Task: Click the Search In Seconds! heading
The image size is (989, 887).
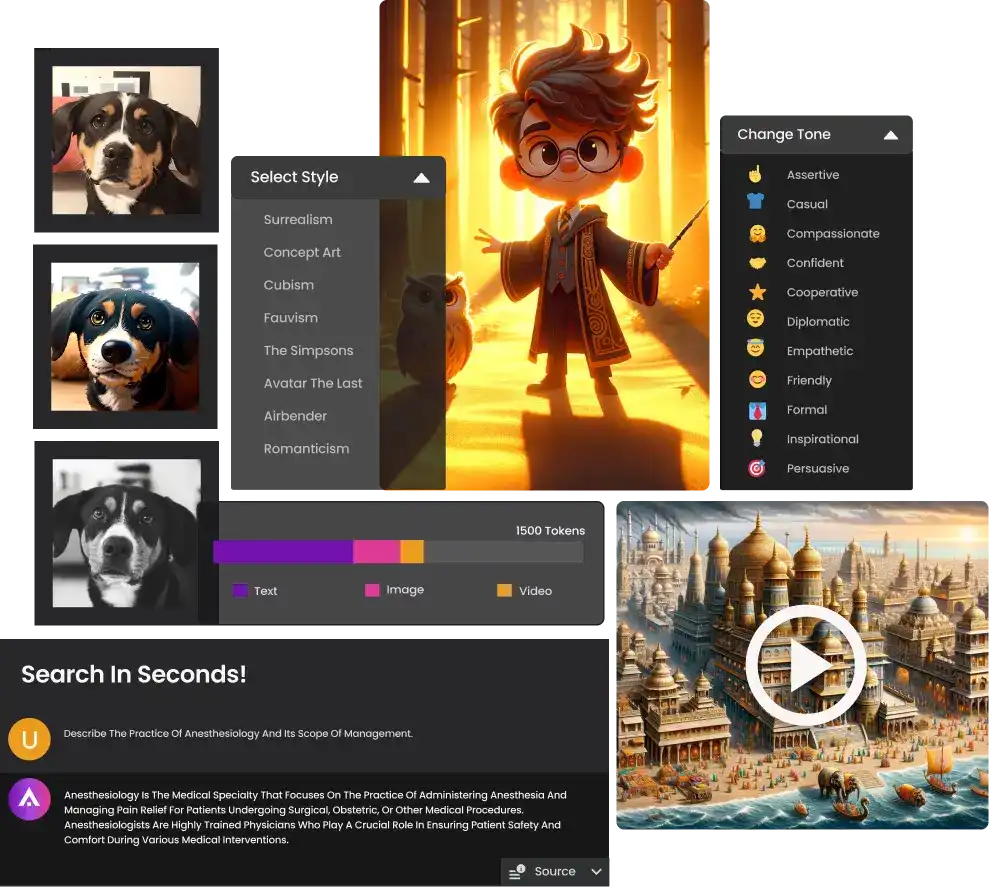Action: 134,674
